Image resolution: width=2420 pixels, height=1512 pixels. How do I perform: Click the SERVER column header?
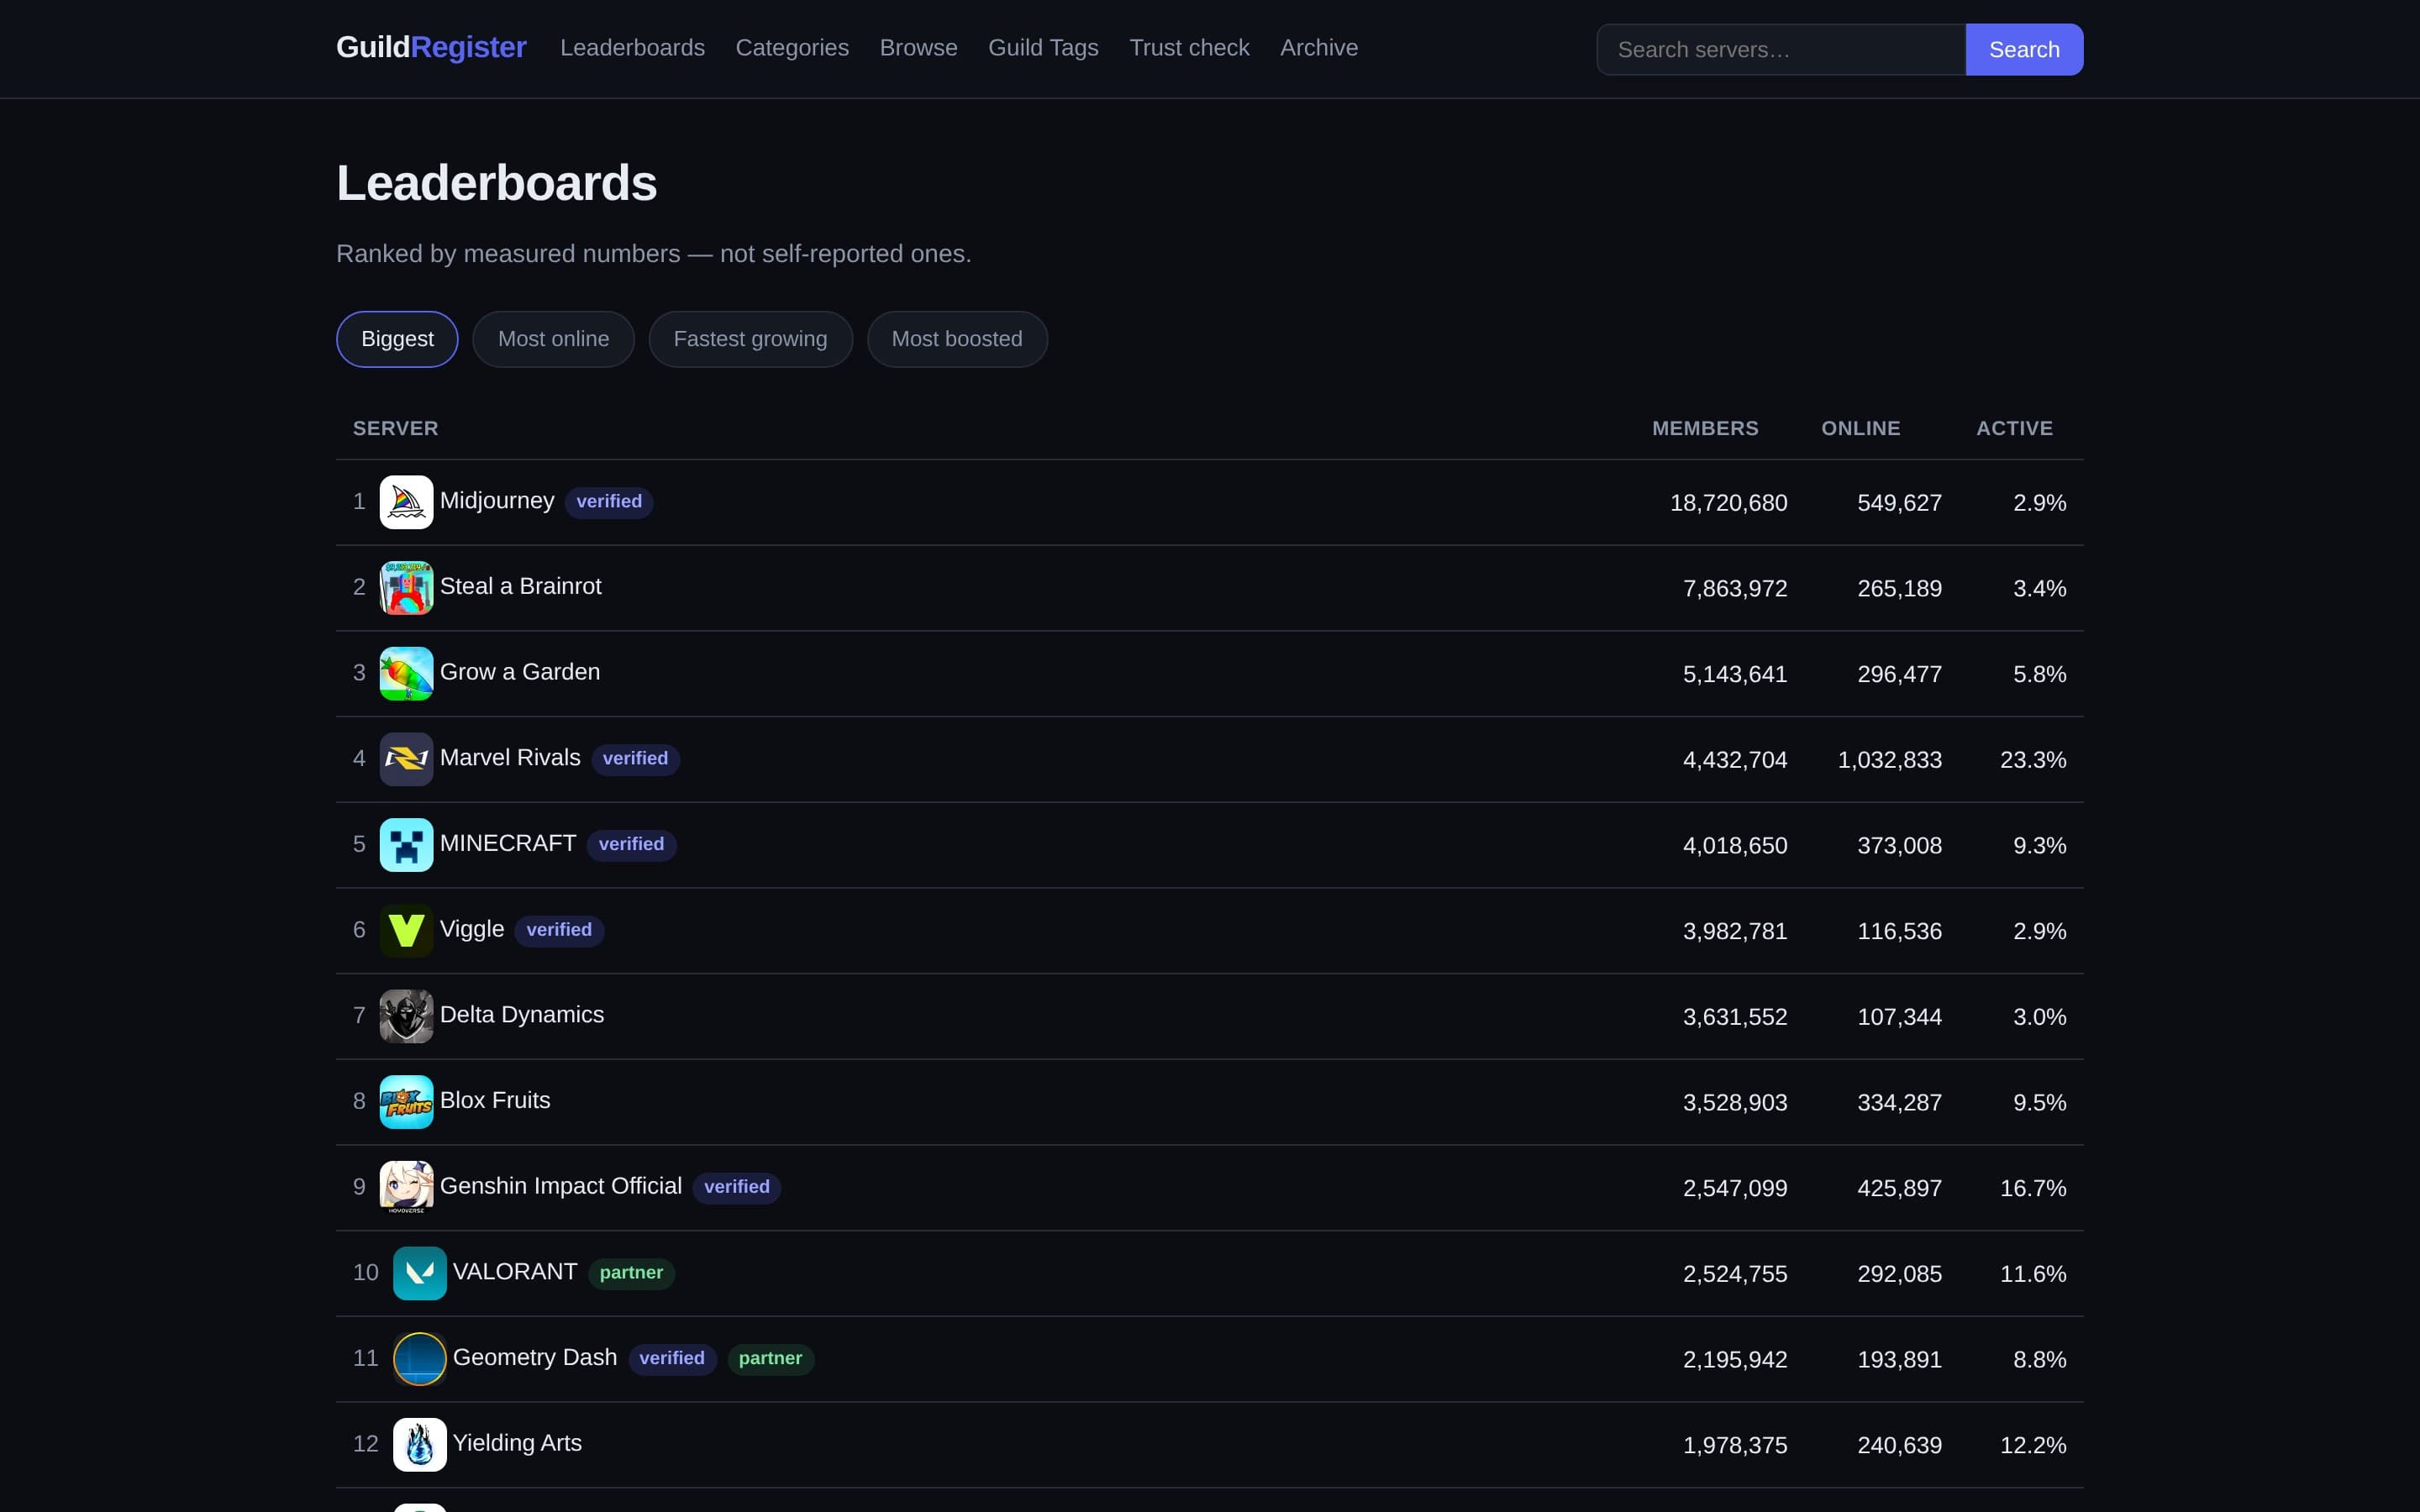pos(395,428)
